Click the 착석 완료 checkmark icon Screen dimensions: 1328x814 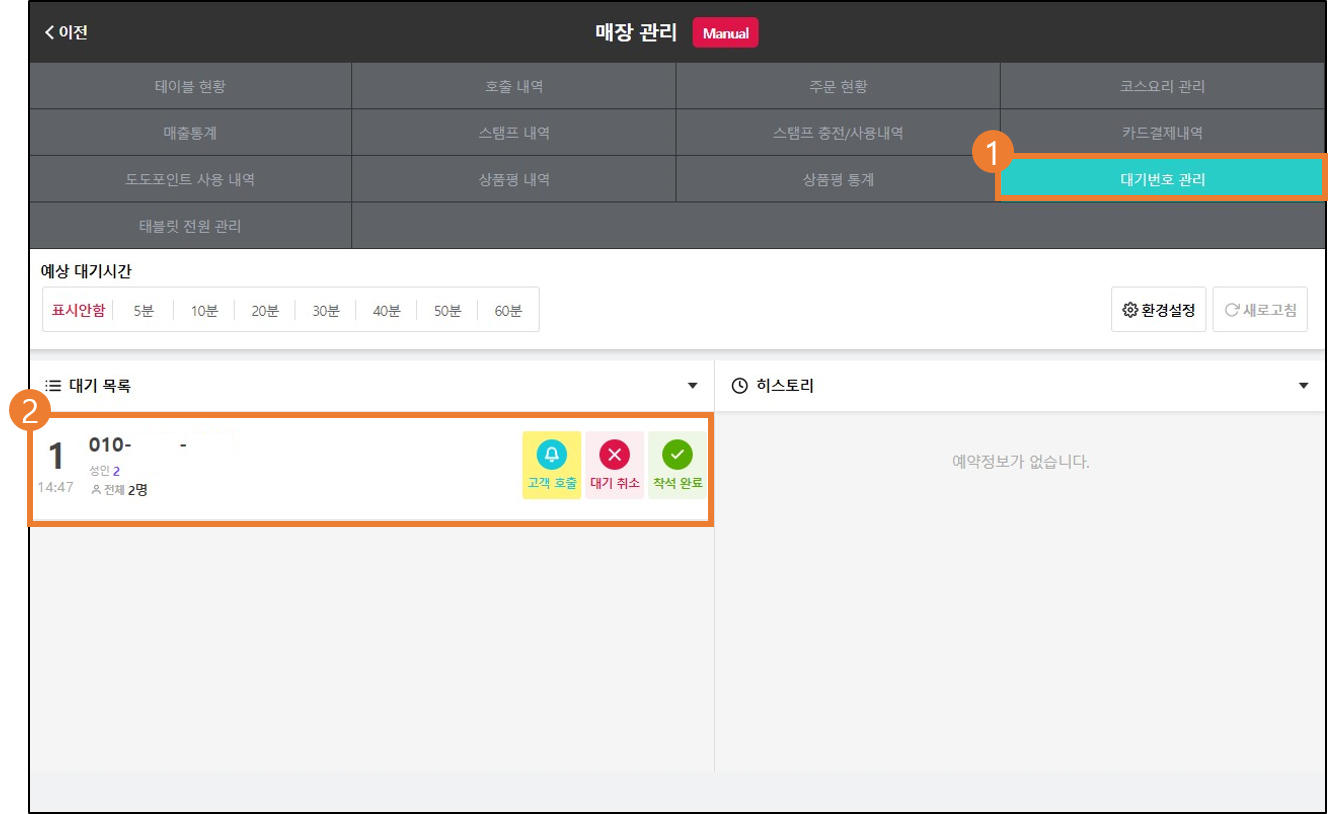677,455
